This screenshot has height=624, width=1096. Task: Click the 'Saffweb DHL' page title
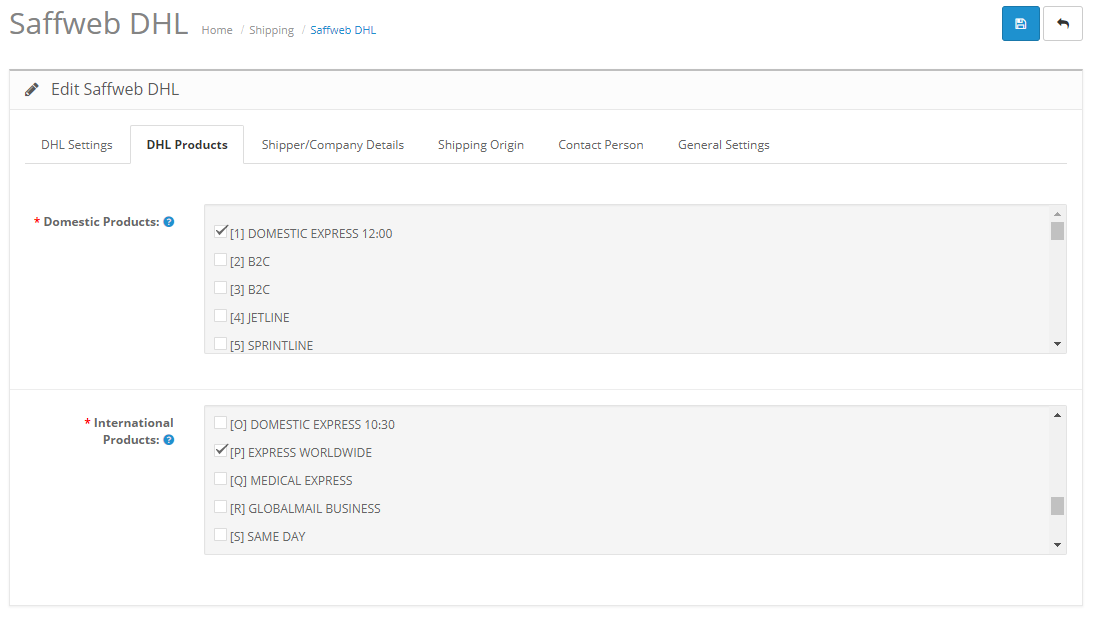[99, 24]
